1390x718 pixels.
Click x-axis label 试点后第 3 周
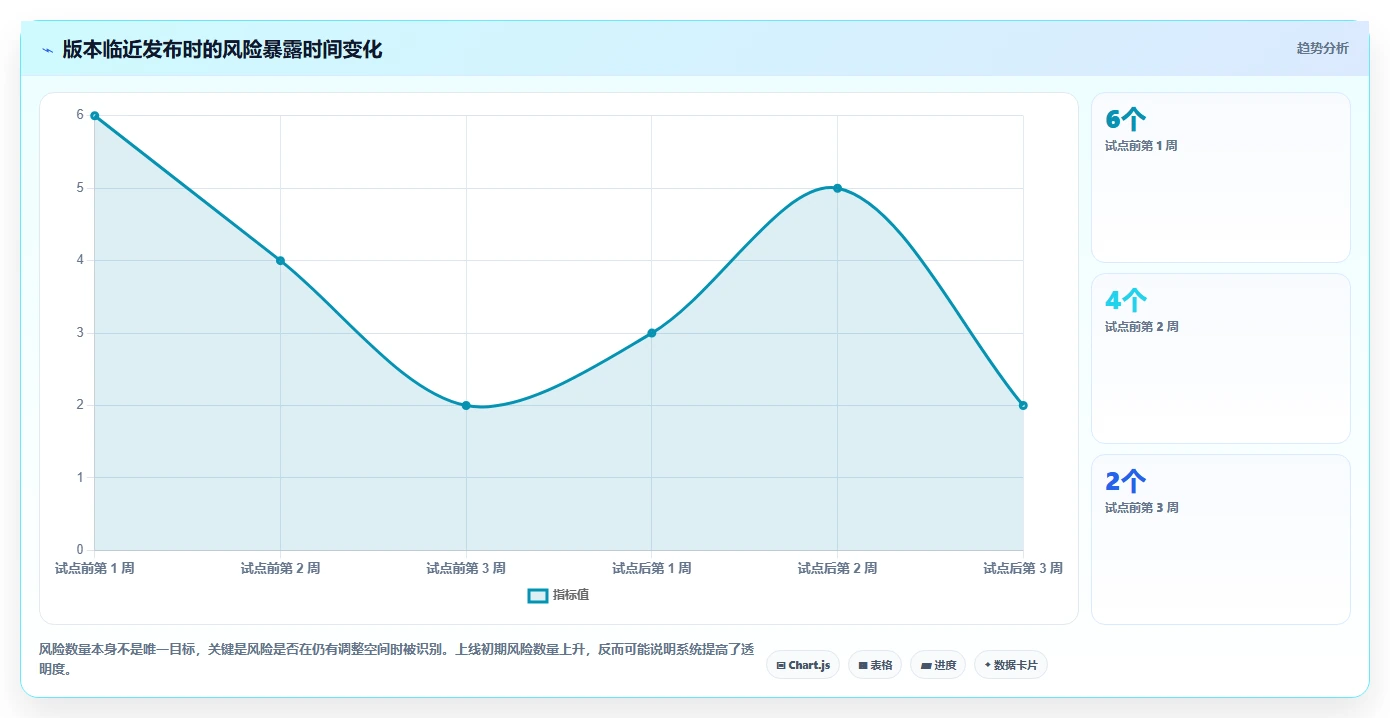[1023, 568]
